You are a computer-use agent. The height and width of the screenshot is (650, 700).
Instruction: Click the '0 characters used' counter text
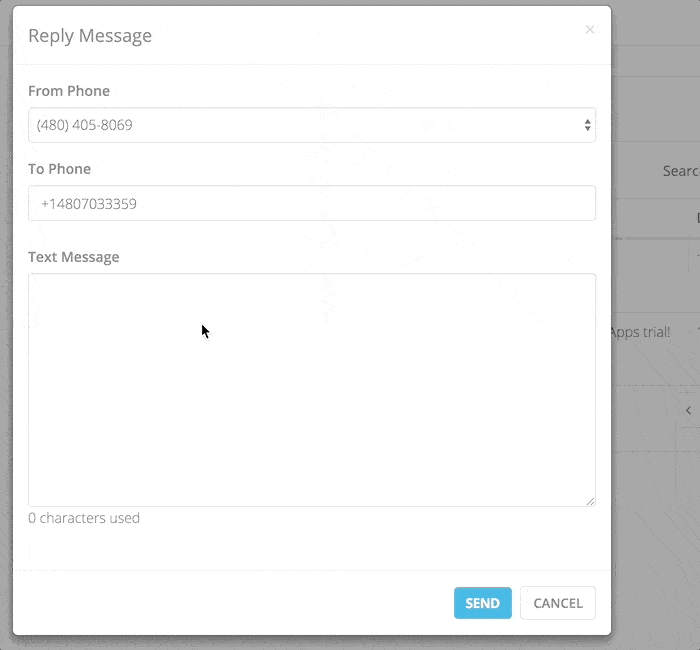tap(84, 518)
